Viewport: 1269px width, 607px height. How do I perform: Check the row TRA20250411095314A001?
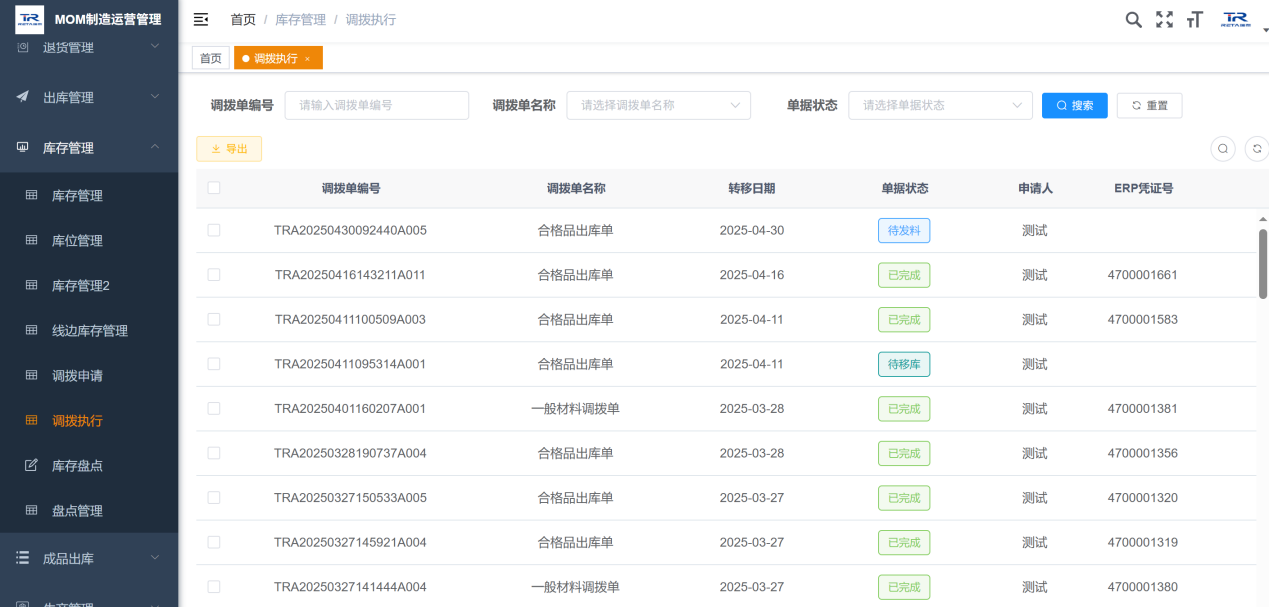pyautogui.click(x=214, y=364)
